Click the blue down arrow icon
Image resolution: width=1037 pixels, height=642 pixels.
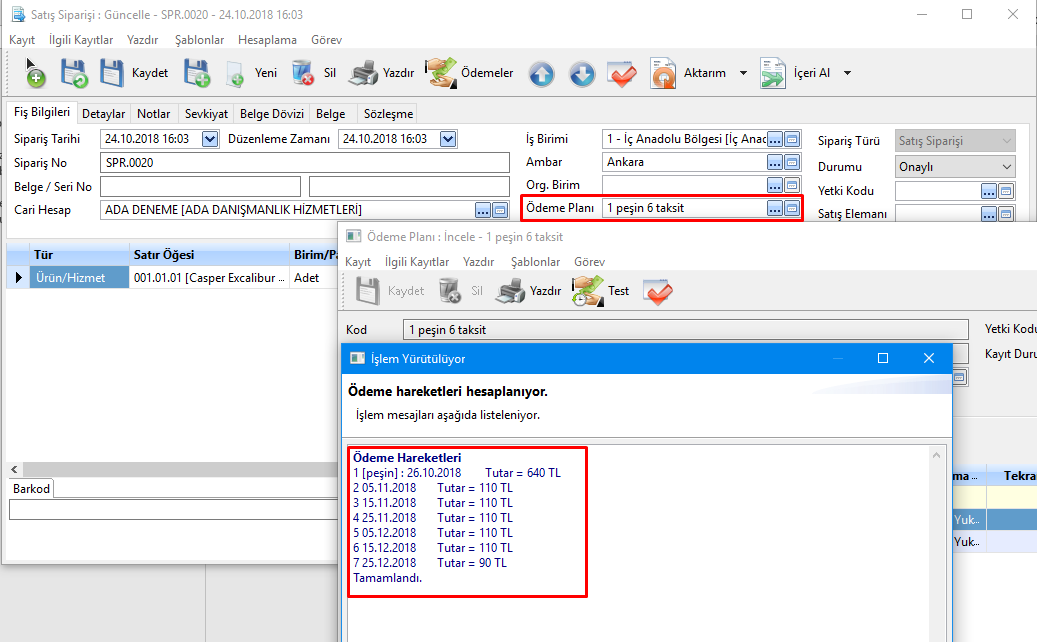point(582,74)
